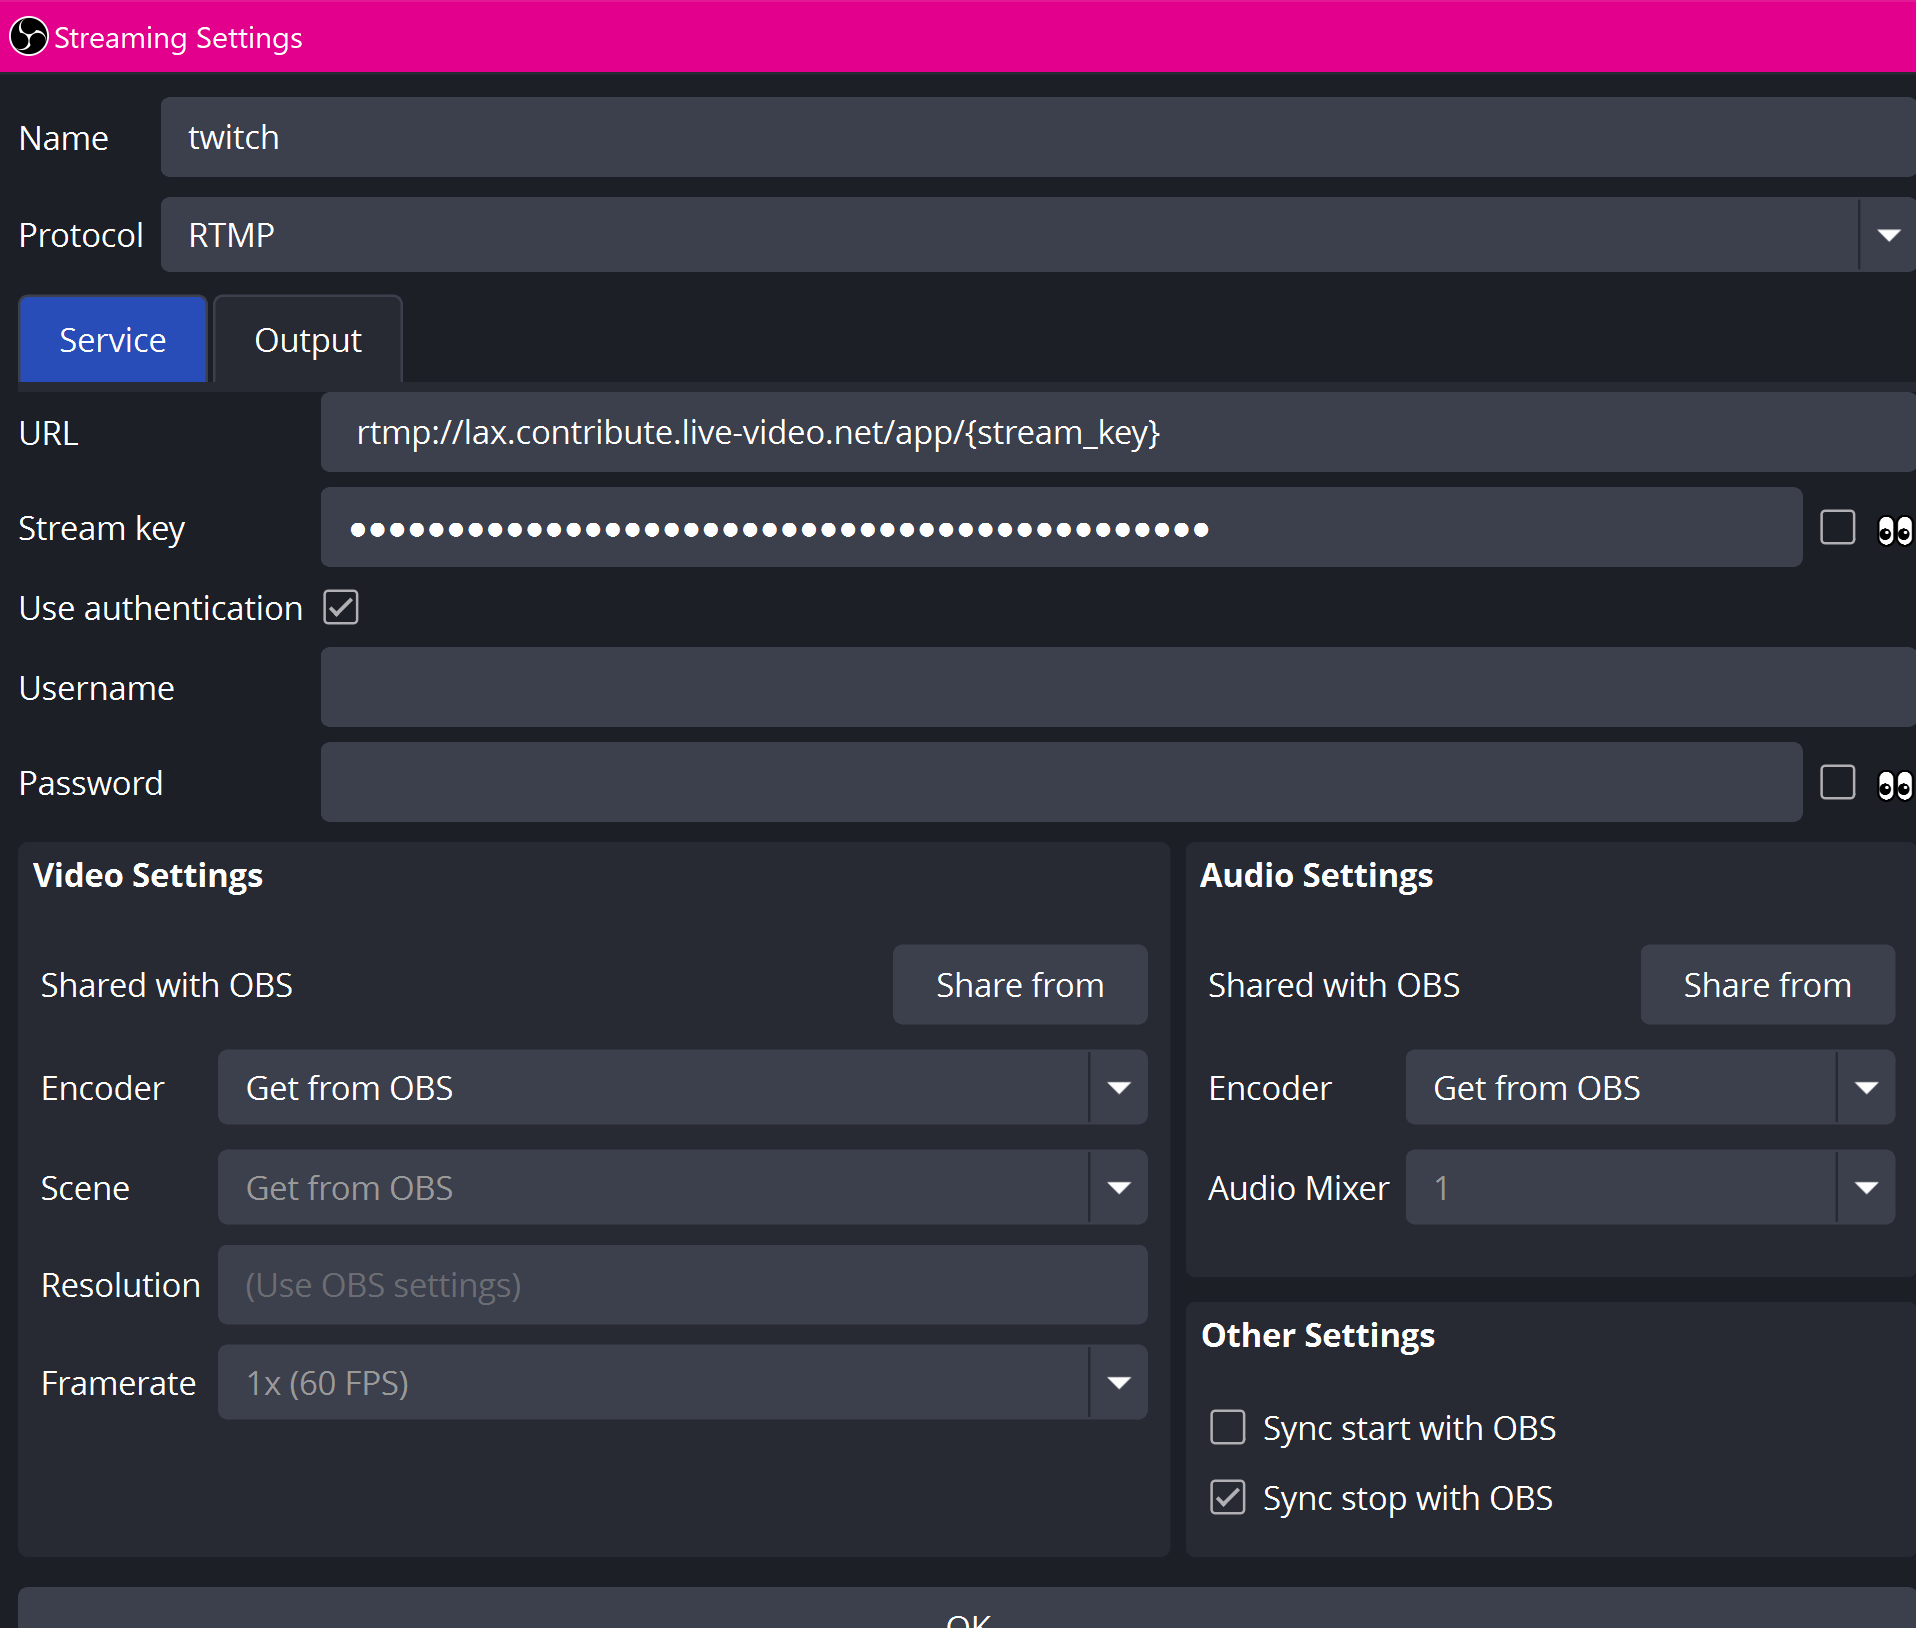
Task: Switch to the Output tab
Action: click(308, 339)
